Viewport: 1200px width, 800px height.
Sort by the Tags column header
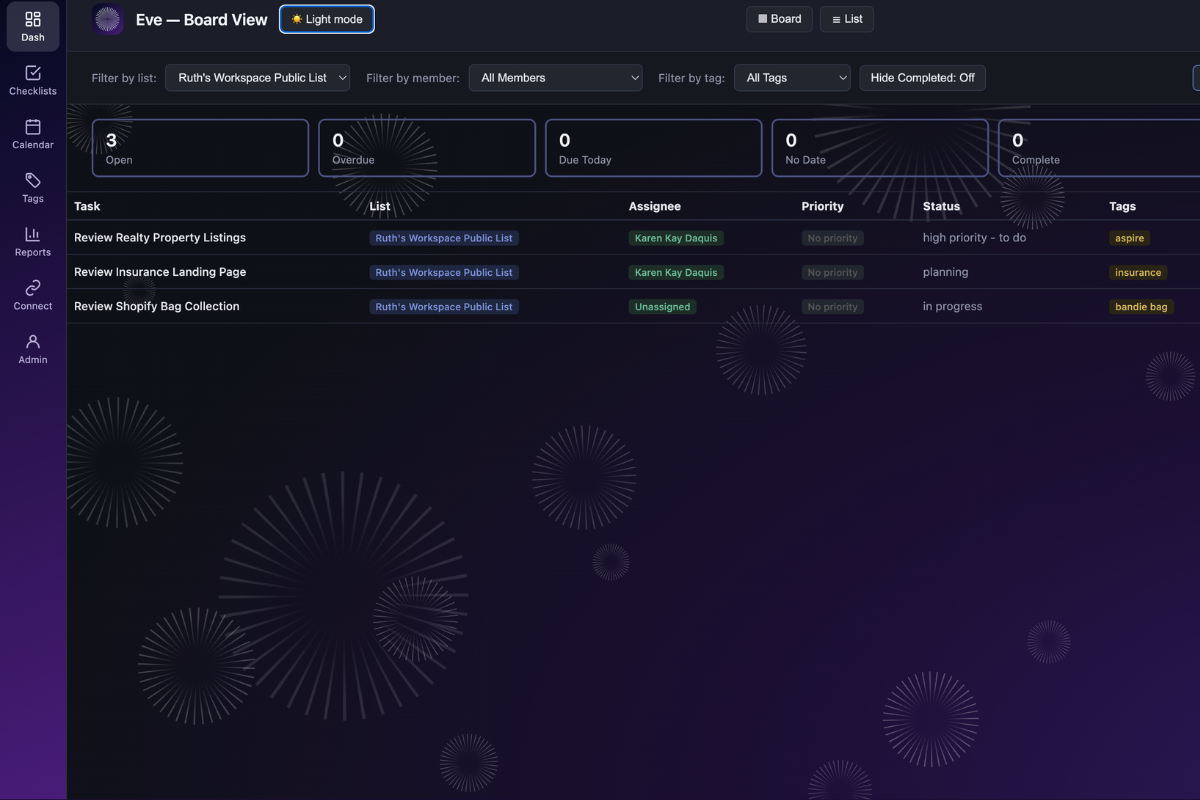(x=1122, y=206)
